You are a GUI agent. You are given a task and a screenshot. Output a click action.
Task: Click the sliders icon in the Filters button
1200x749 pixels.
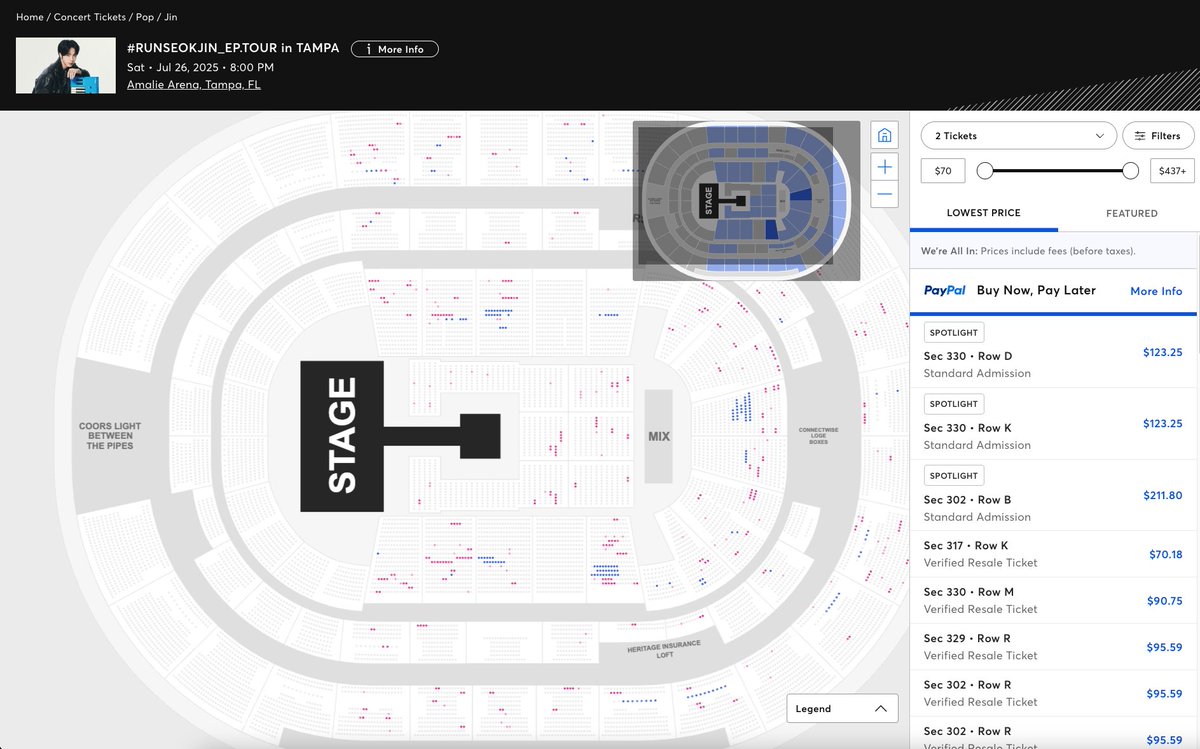tap(1140, 136)
